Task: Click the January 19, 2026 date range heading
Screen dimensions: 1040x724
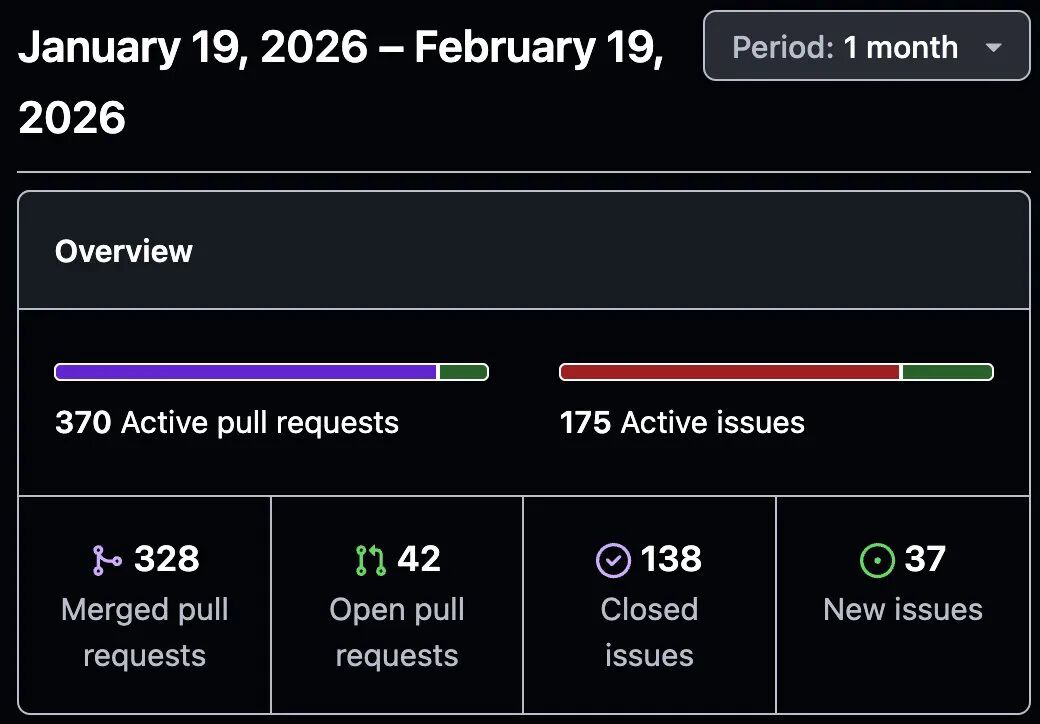Action: point(341,82)
